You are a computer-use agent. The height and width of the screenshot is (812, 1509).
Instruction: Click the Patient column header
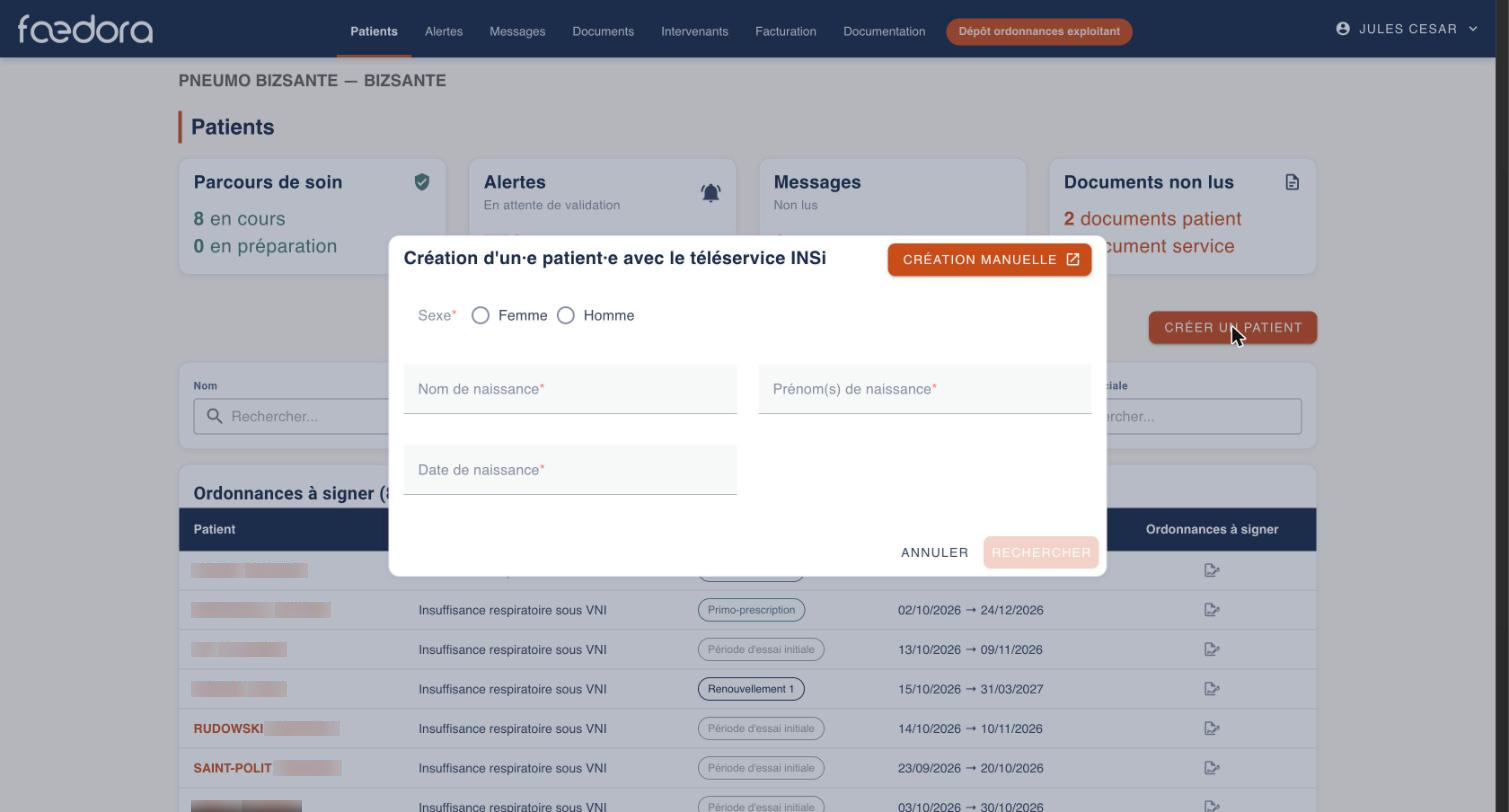point(214,529)
